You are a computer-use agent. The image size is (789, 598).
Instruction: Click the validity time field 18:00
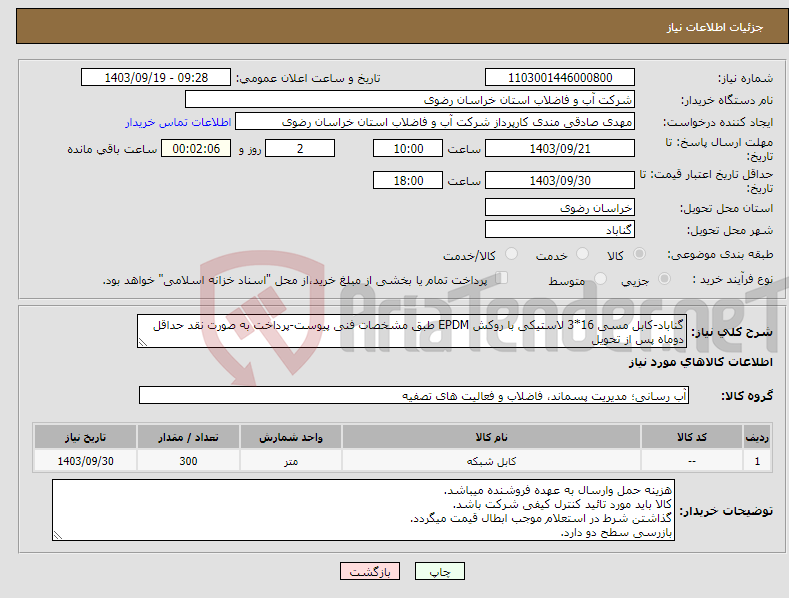pyautogui.click(x=408, y=180)
